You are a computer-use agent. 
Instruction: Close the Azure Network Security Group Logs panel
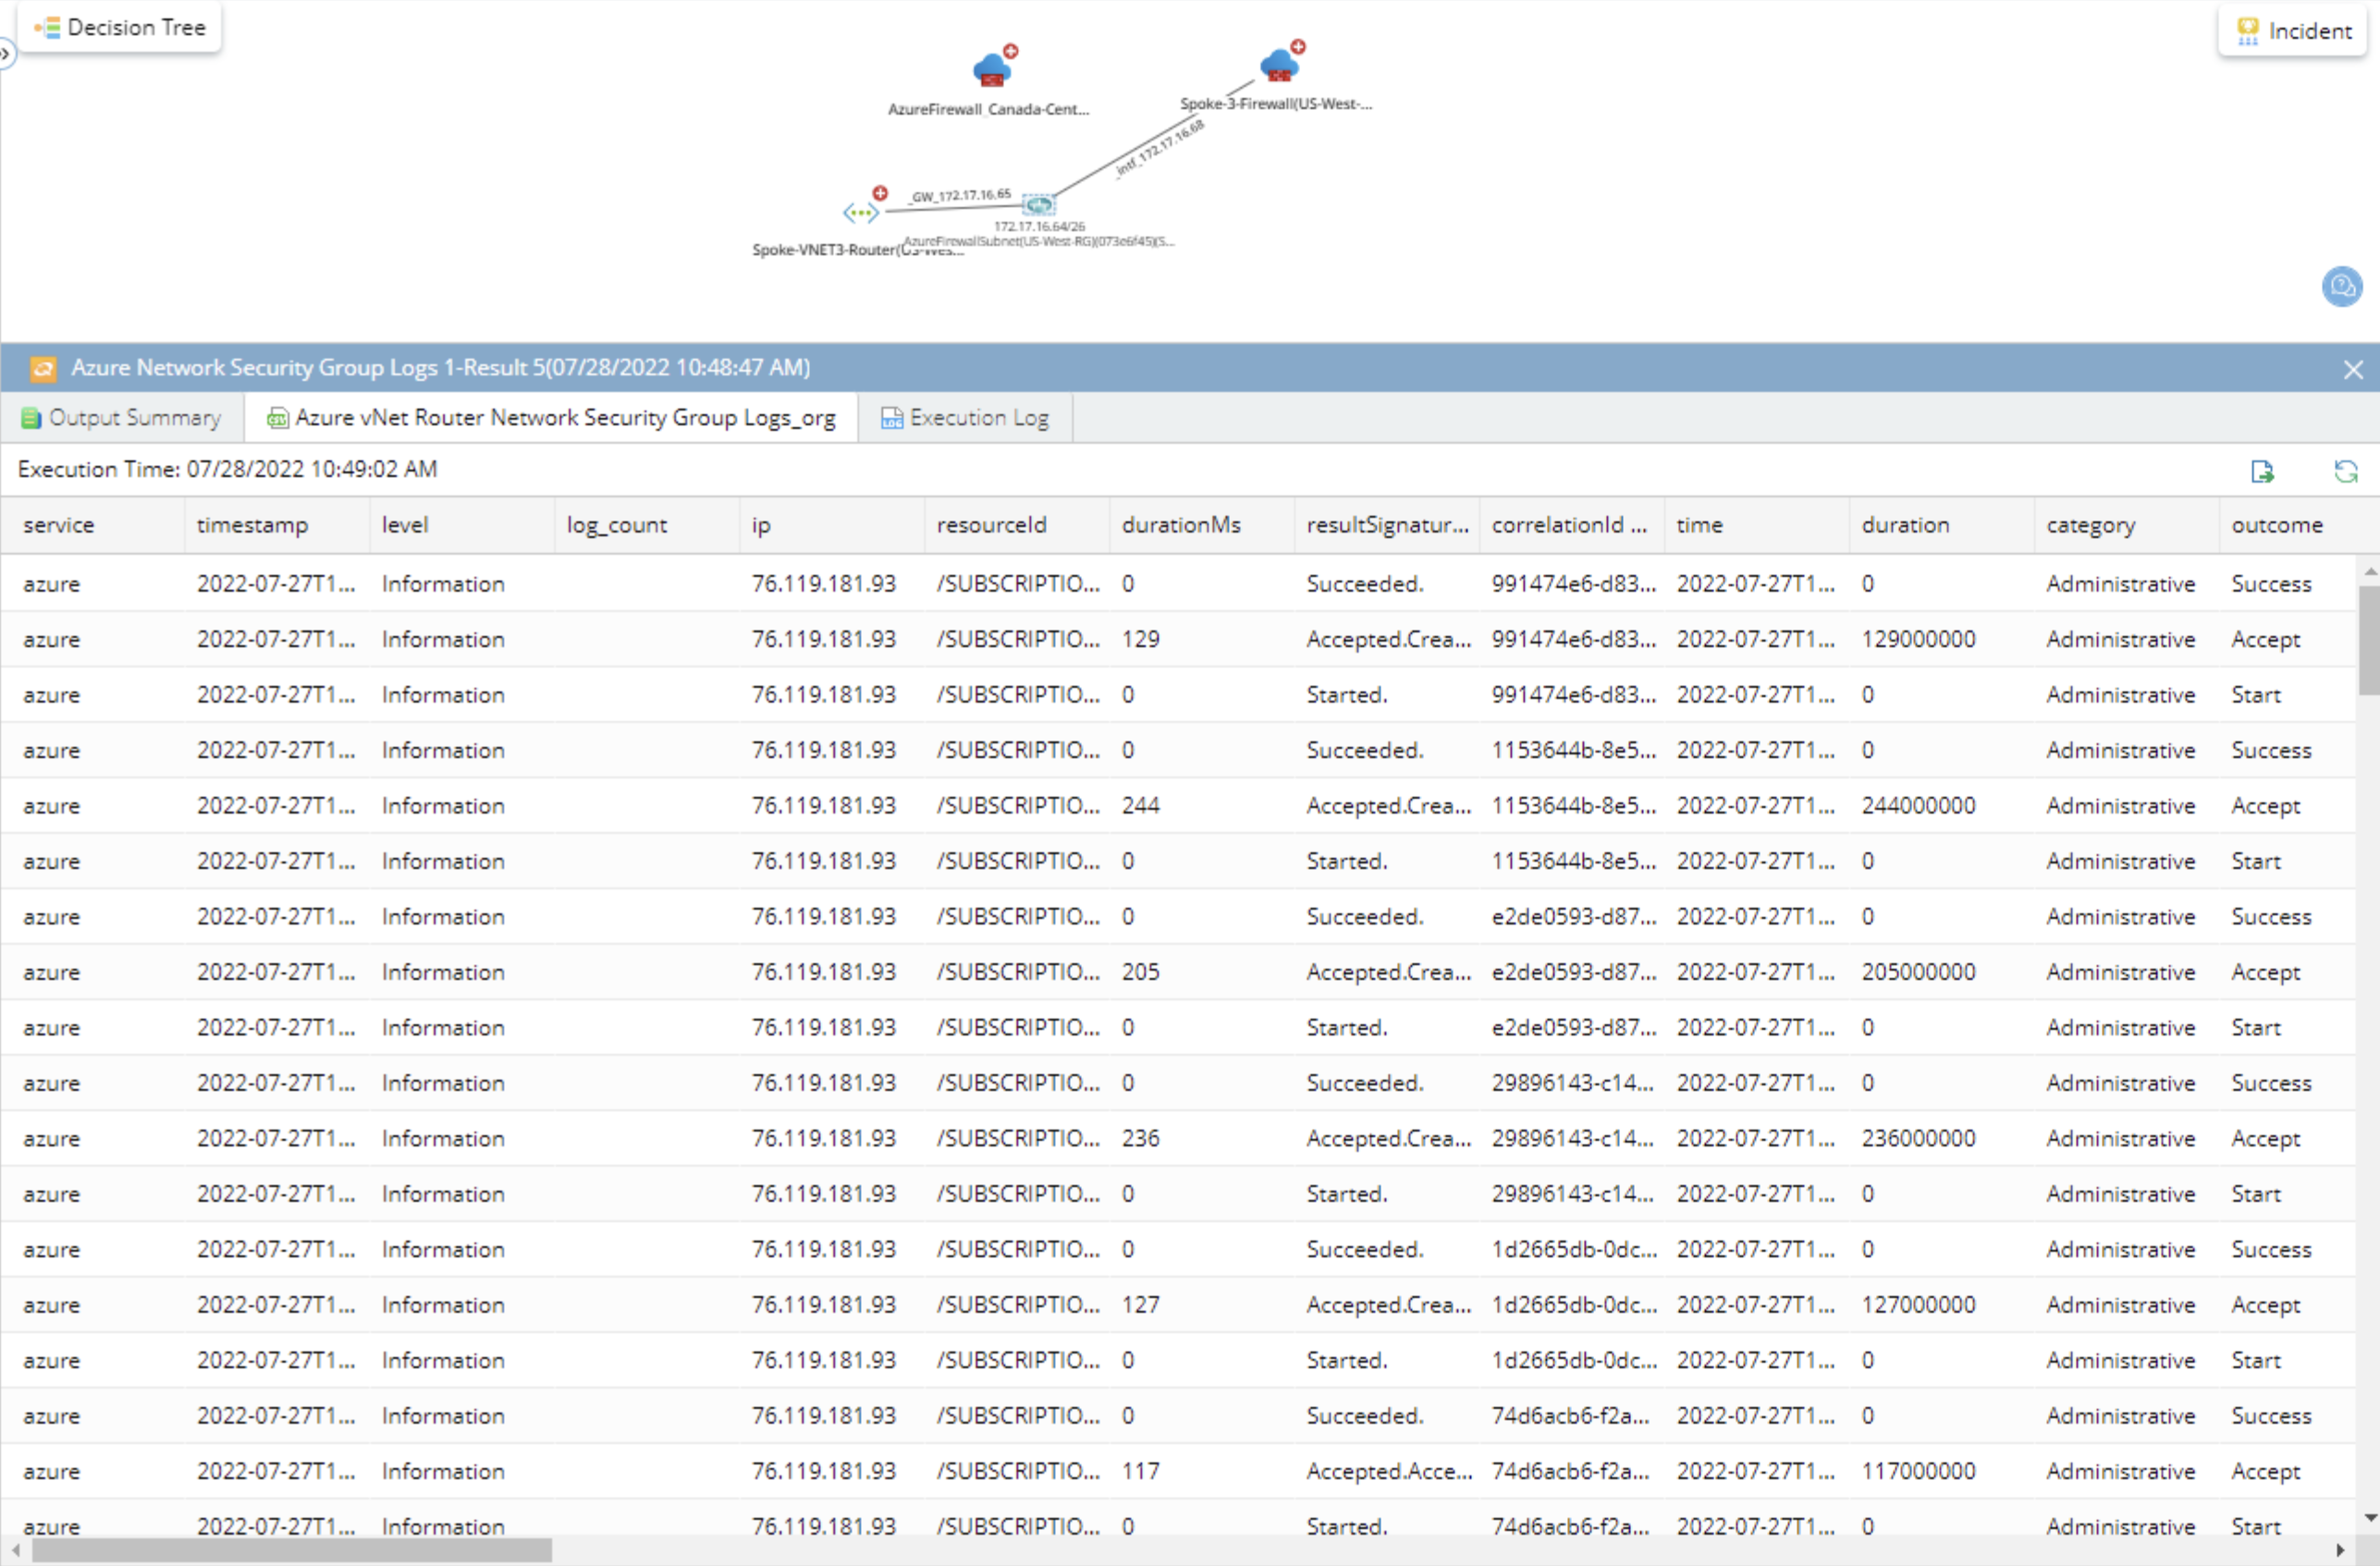(x=2353, y=369)
